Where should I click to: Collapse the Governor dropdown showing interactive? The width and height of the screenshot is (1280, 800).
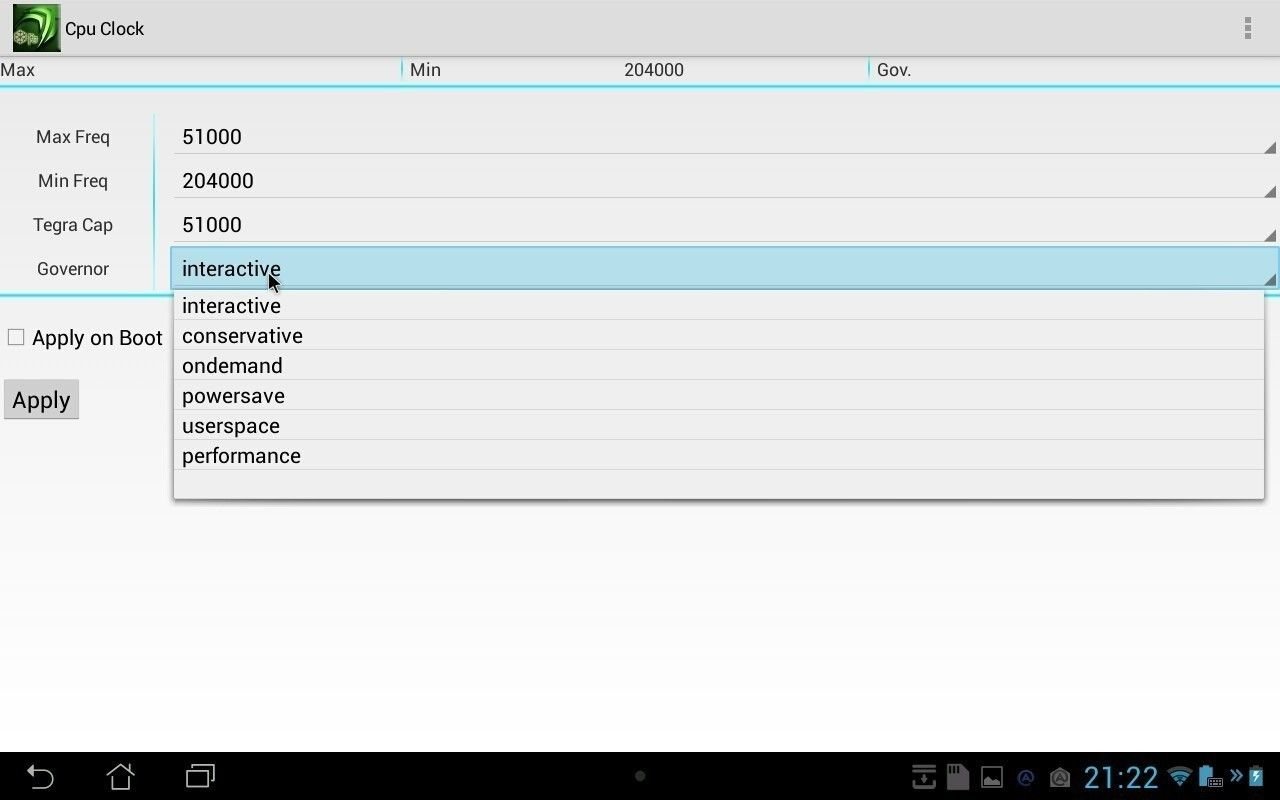[725, 268]
